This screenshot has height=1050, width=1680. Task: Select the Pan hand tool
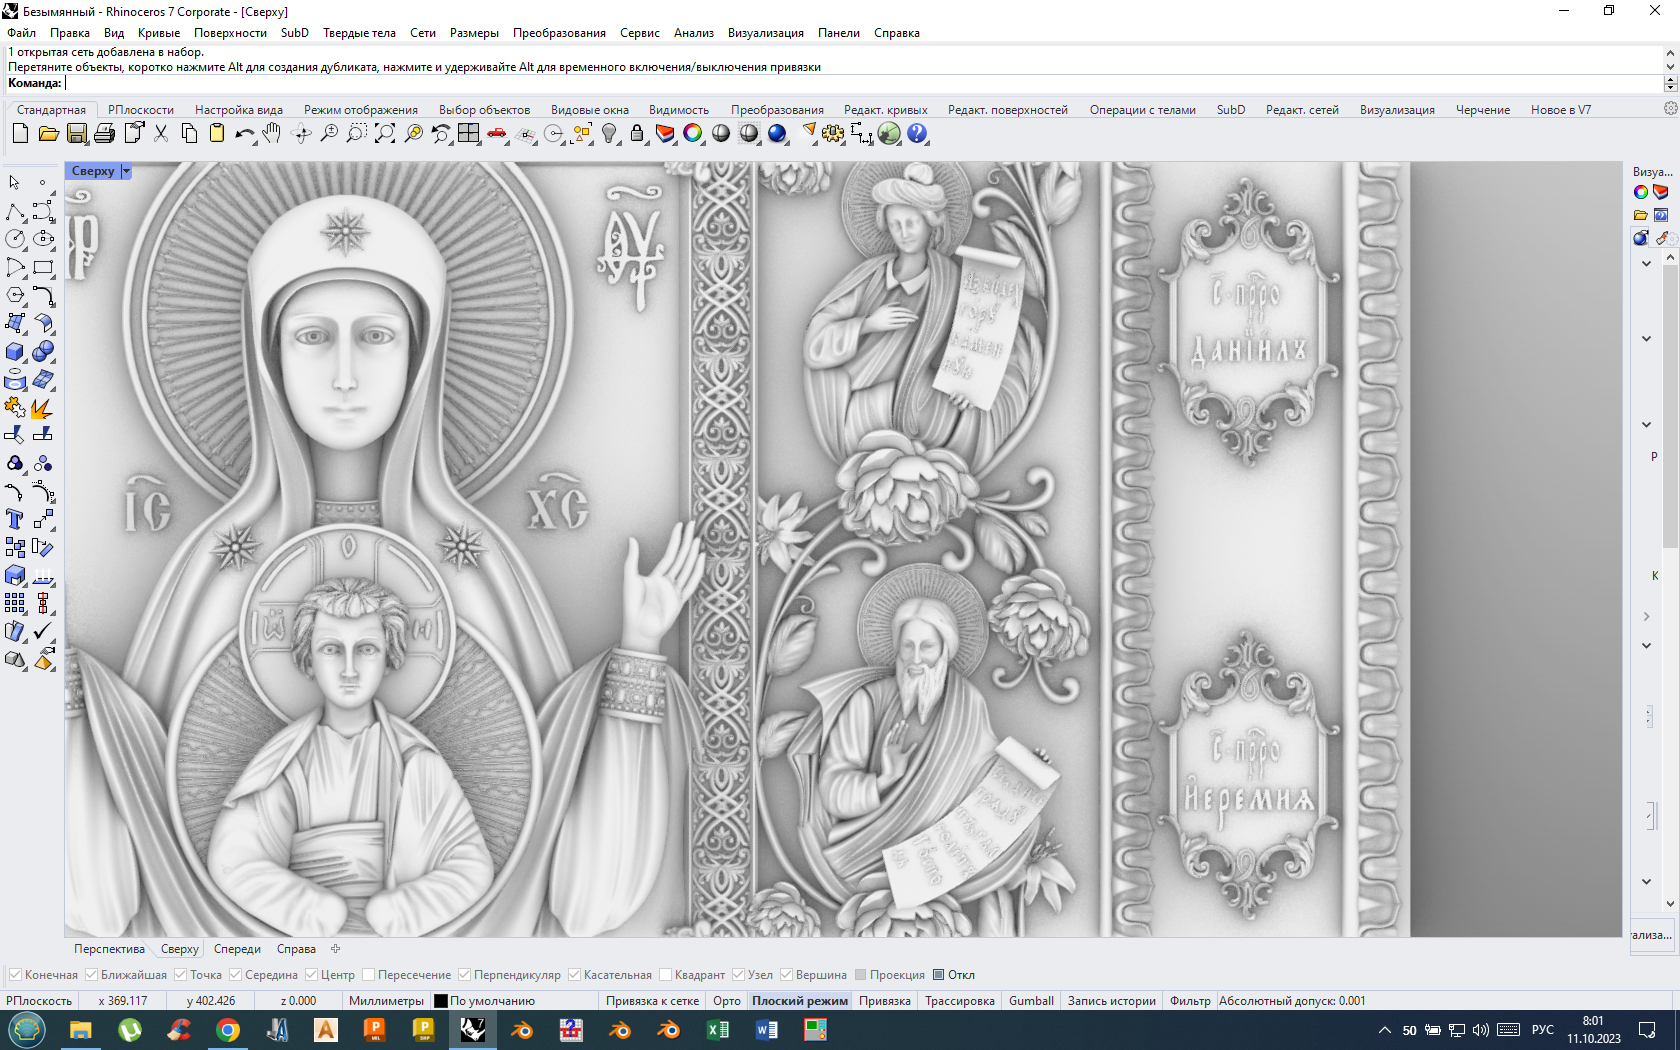pos(272,133)
